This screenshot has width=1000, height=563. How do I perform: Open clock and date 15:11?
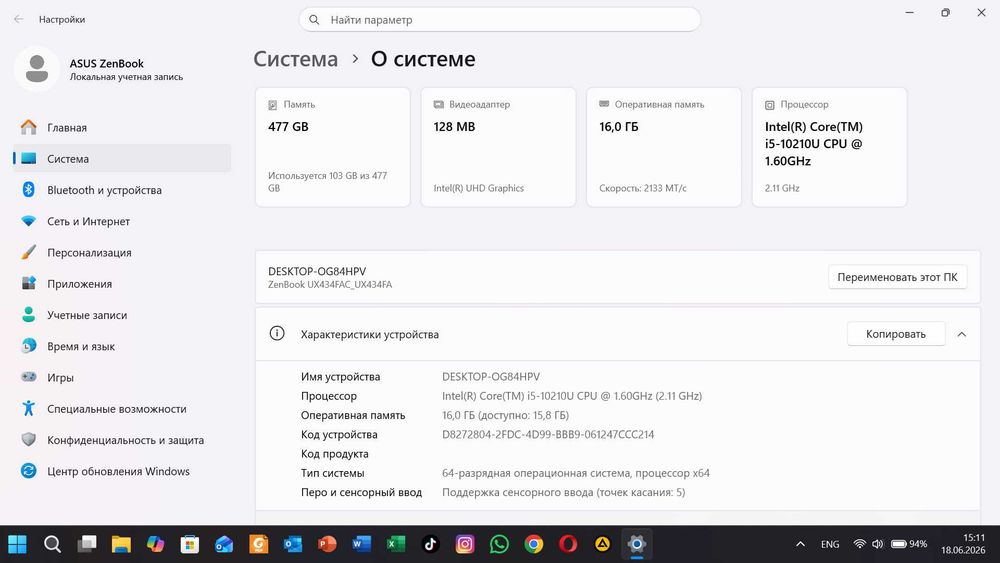963,544
